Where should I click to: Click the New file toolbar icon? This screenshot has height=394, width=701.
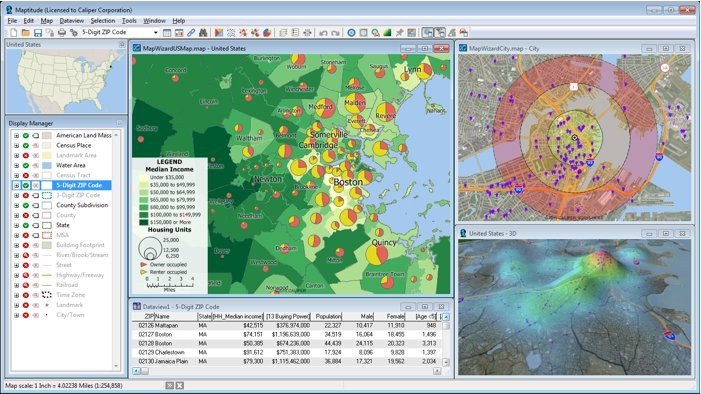coord(13,33)
